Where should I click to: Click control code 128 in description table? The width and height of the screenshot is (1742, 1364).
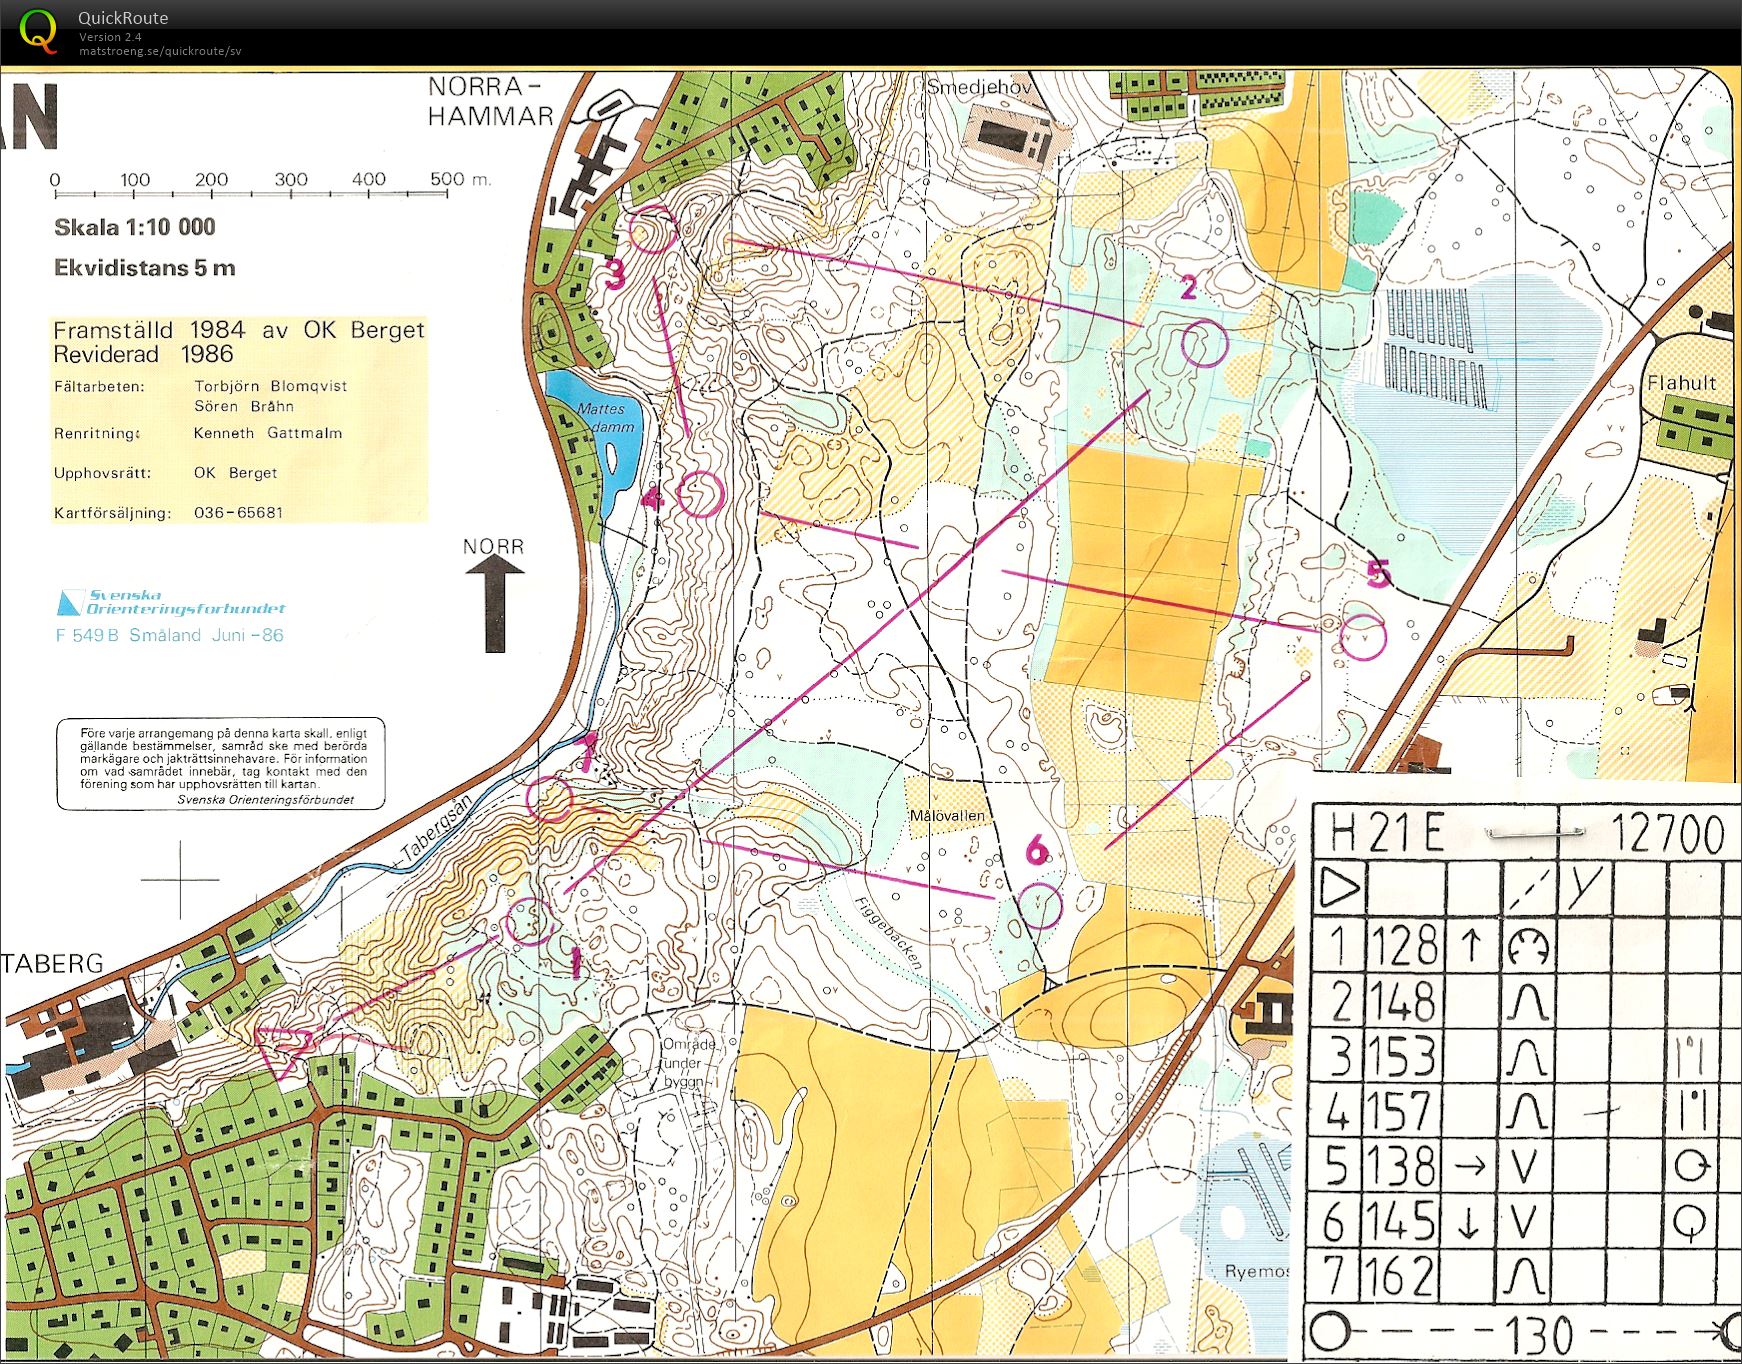pos(1405,946)
